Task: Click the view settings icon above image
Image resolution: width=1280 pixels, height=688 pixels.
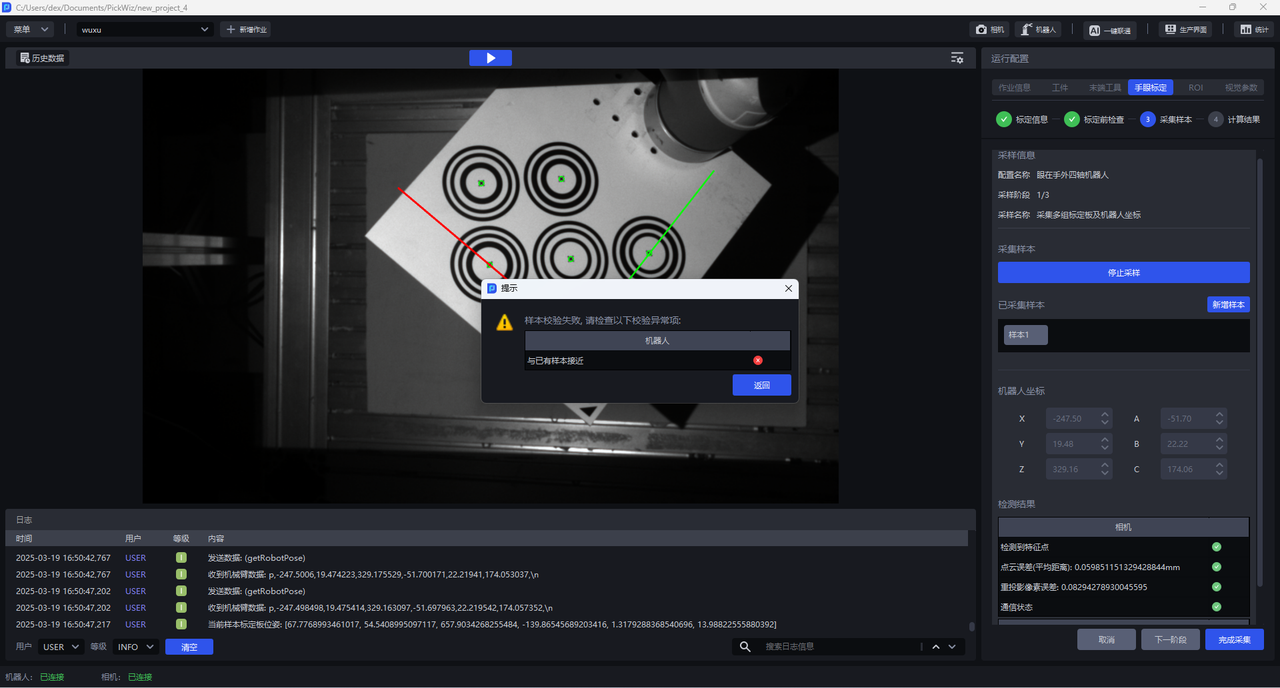Action: click(x=957, y=58)
